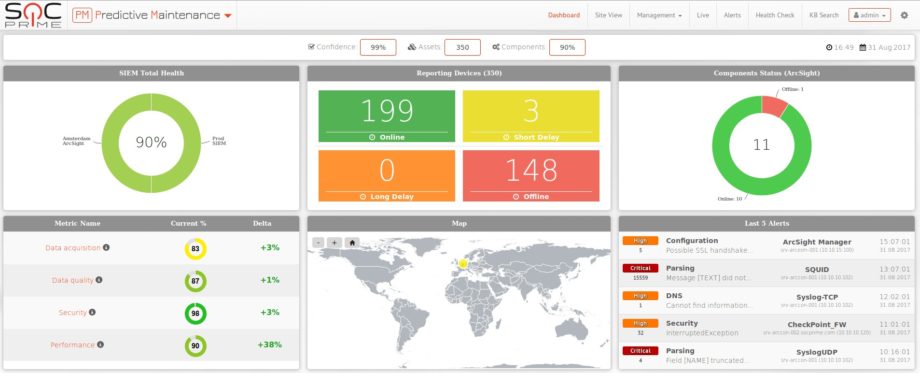Open the KB Search menu item
This screenshot has height=373, width=920.
point(824,15)
